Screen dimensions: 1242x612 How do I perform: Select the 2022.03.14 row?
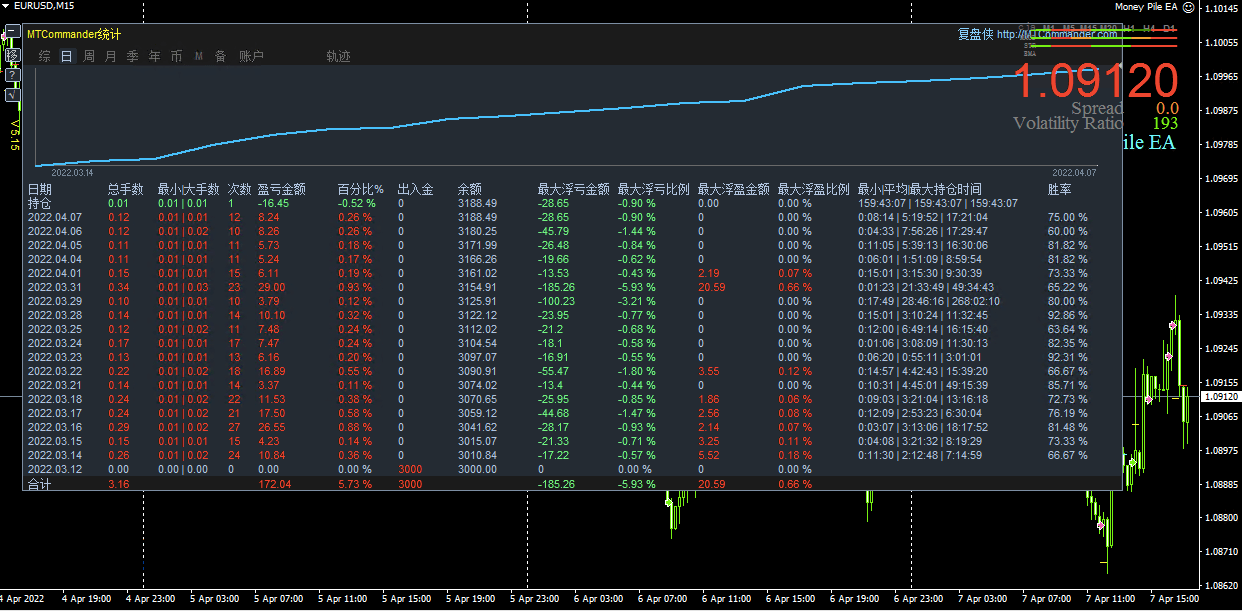(x=572, y=455)
